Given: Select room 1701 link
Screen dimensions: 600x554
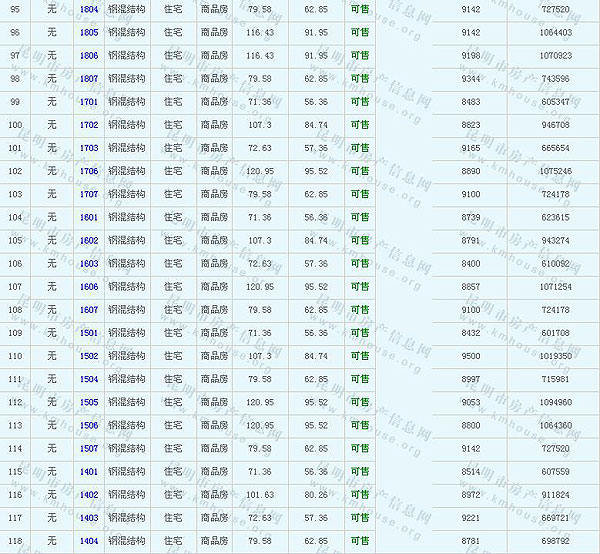Looking at the screenshot, I should 89,102.
